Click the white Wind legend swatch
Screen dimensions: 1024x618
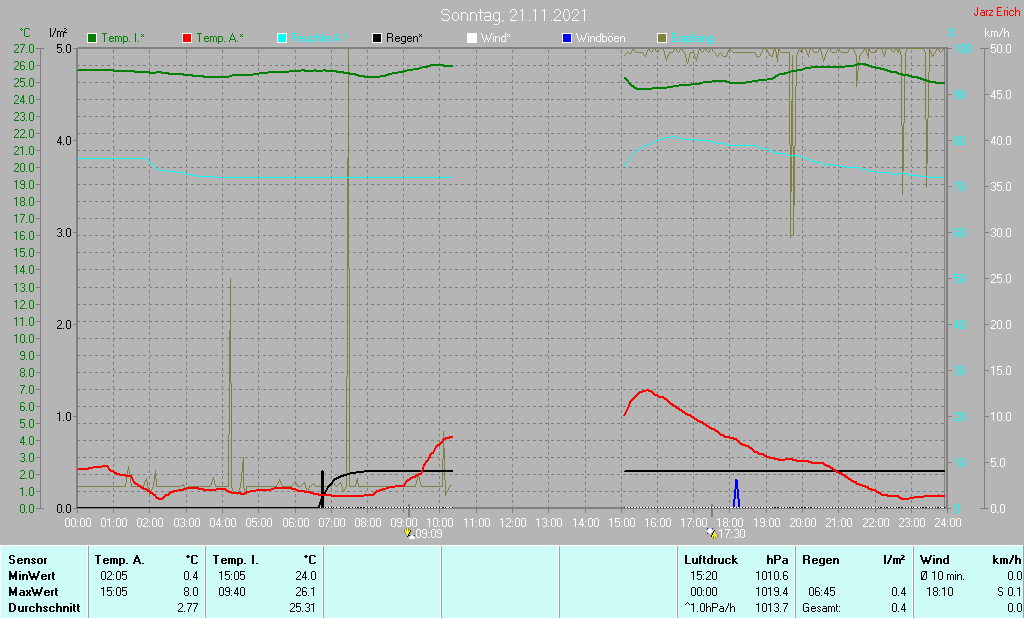(472, 38)
